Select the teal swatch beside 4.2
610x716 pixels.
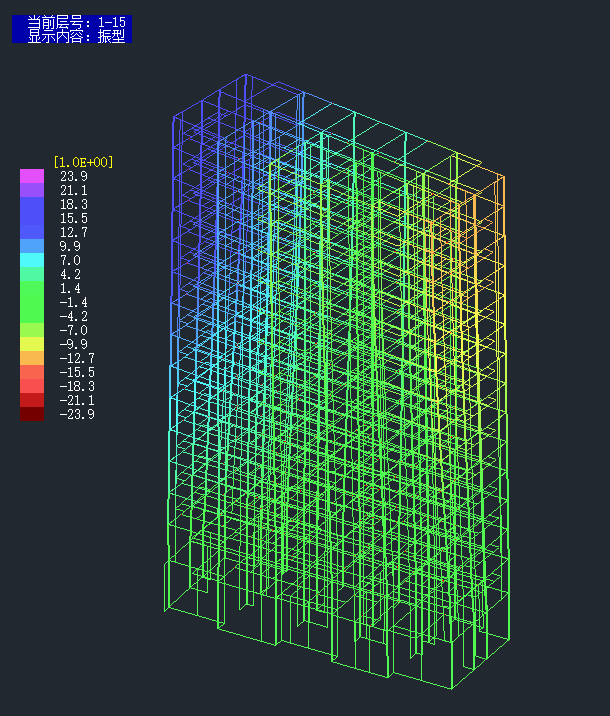tap(32, 274)
